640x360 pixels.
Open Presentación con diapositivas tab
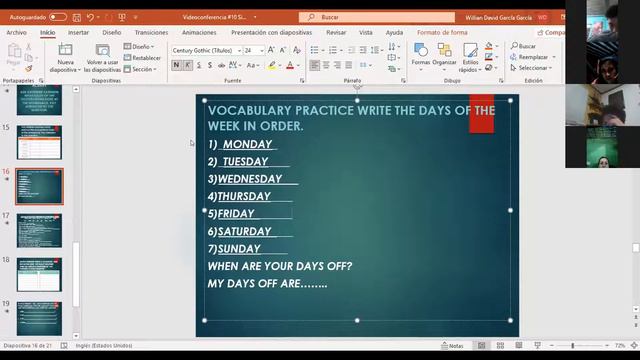click(x=271, y=32)
